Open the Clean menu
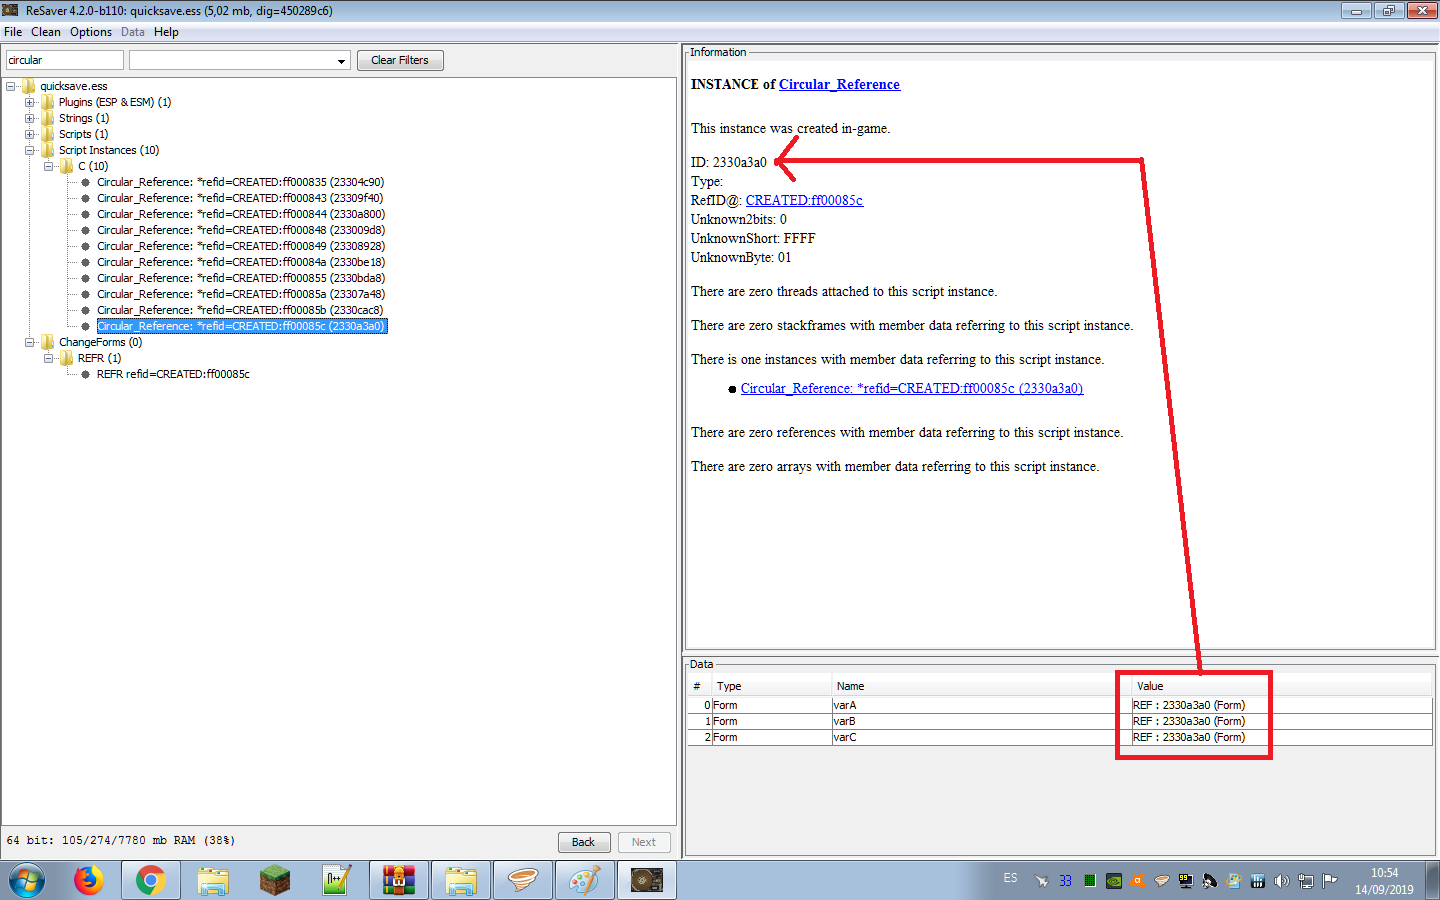 pyautogui.click(x=46, y=32)
